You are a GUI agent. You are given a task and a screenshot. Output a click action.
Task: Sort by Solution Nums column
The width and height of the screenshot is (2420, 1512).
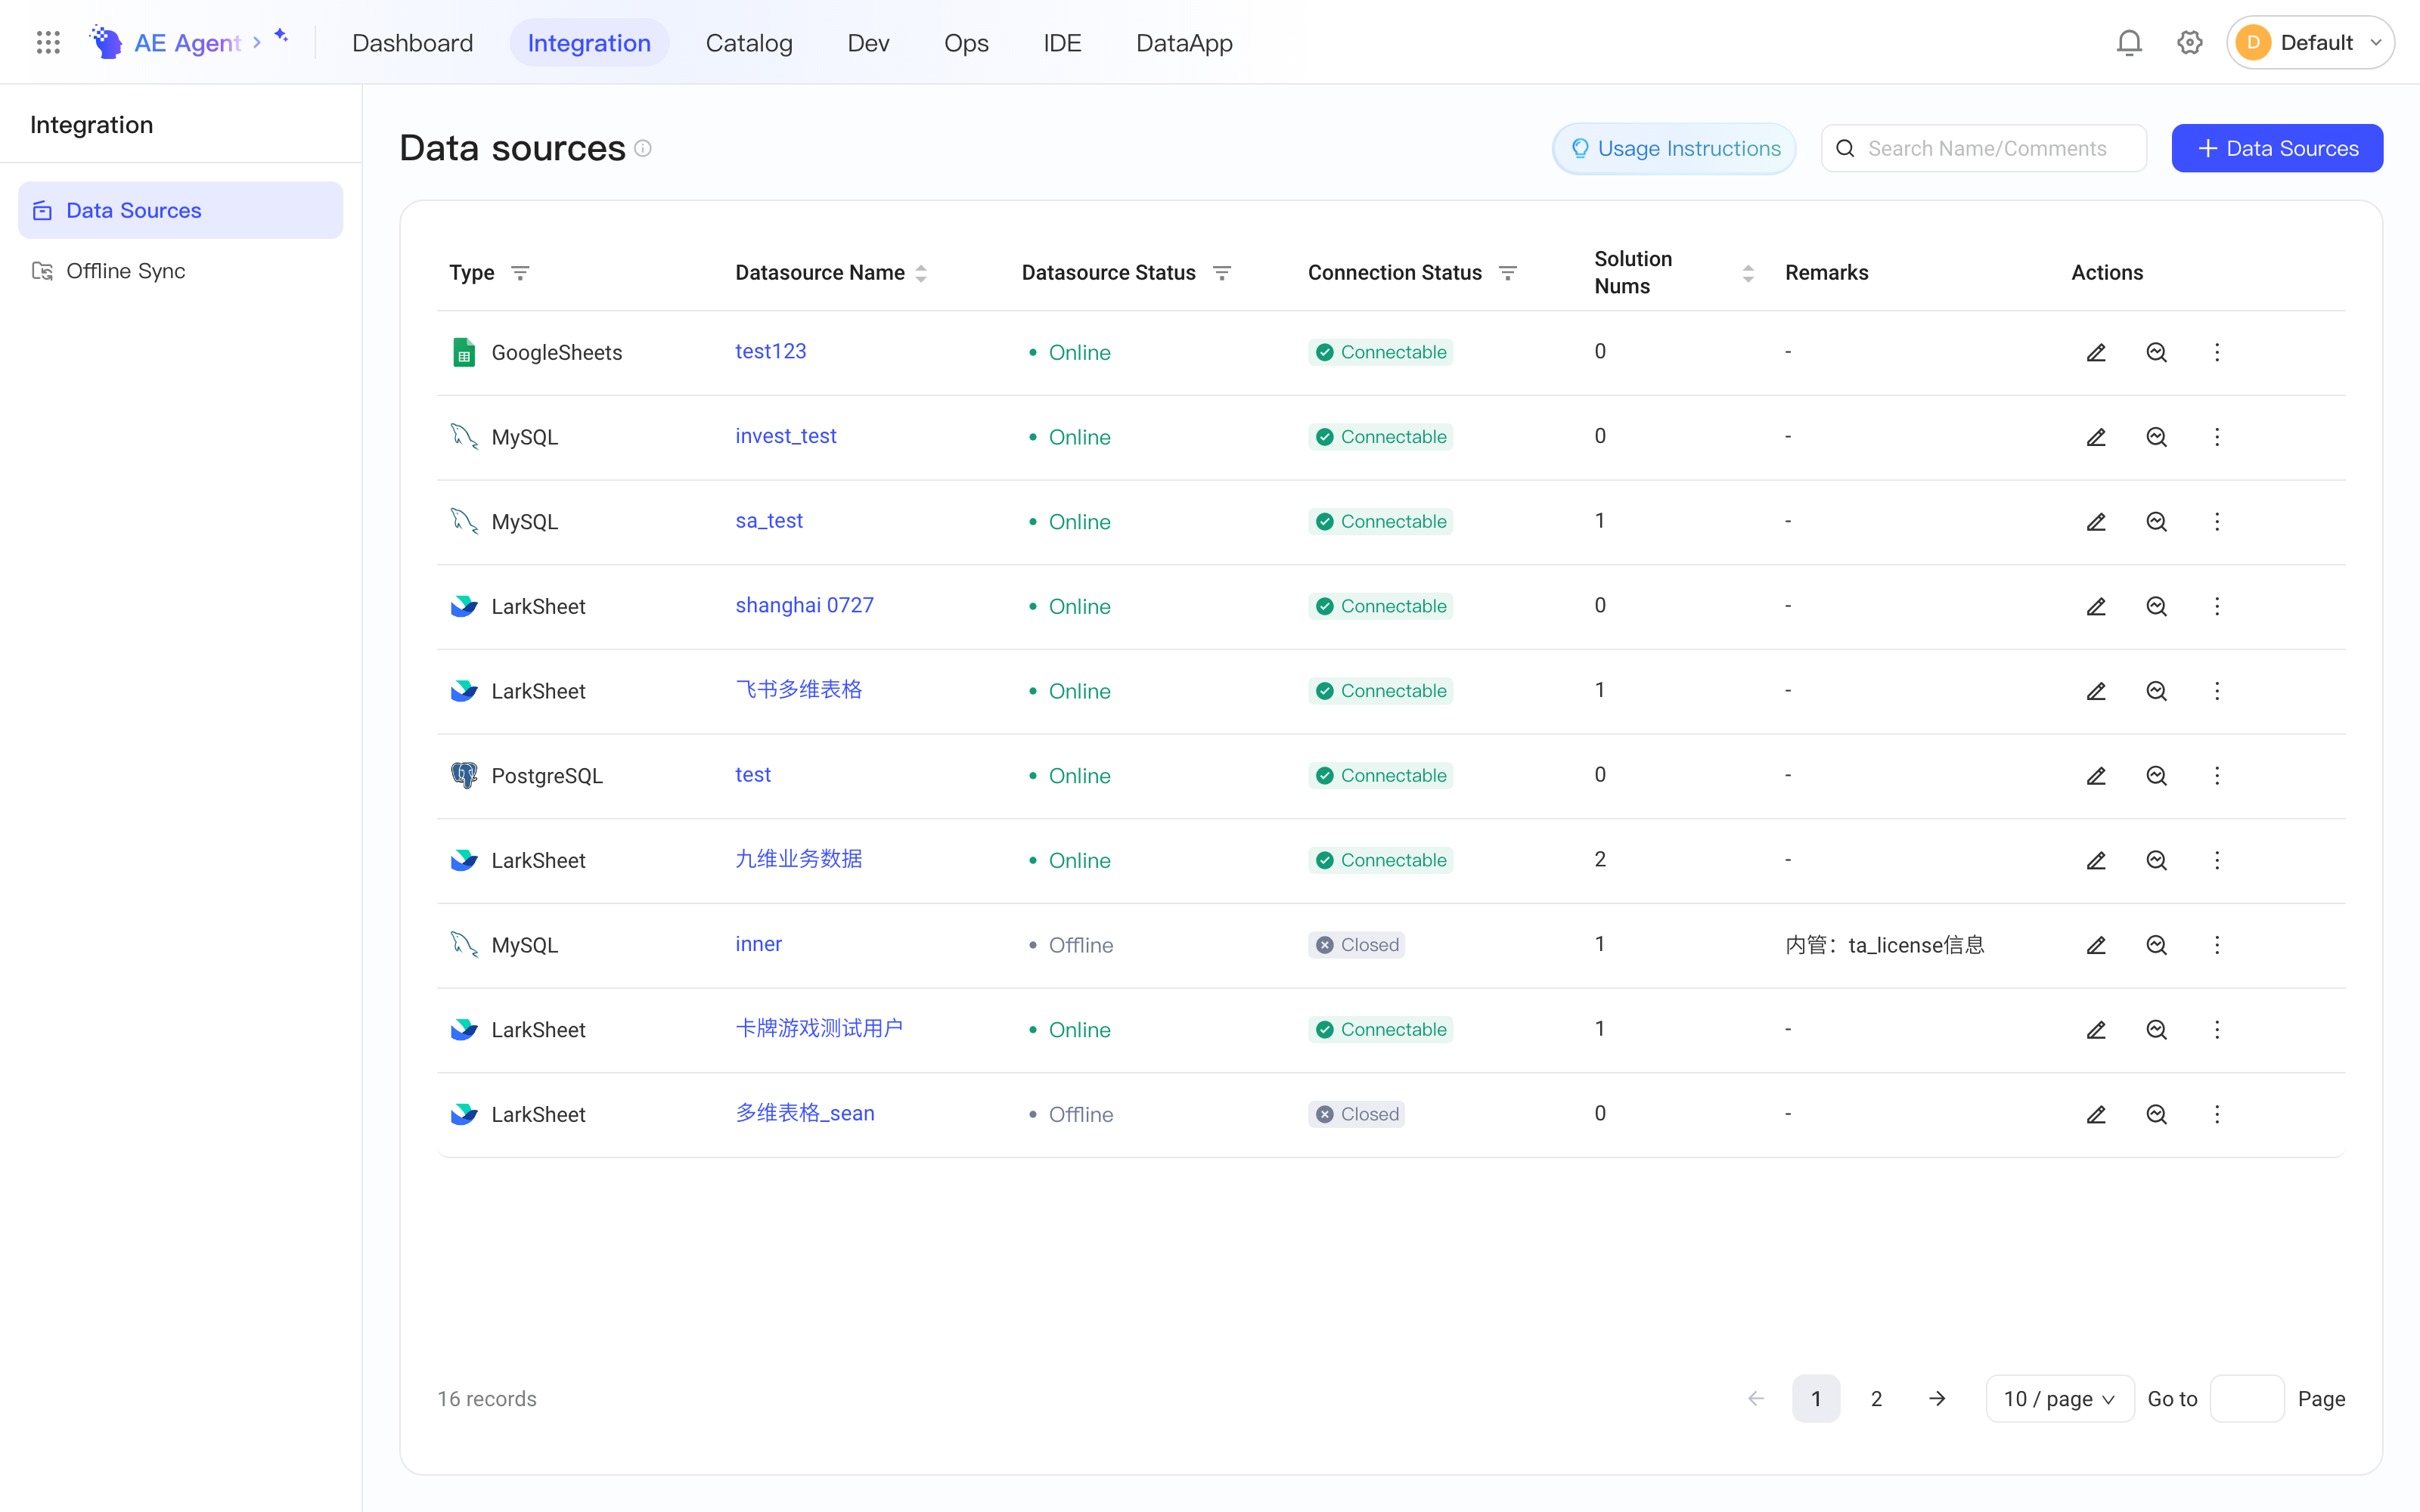point(1748,273)
